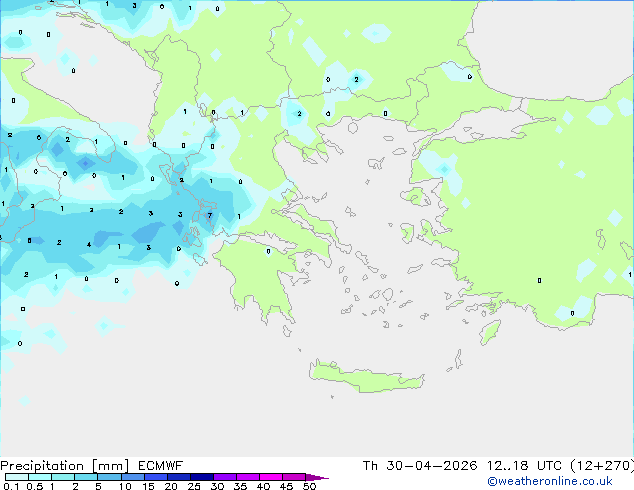Click the "35" legend scale label
Screen dimensions: 634x490
point(240,486)
